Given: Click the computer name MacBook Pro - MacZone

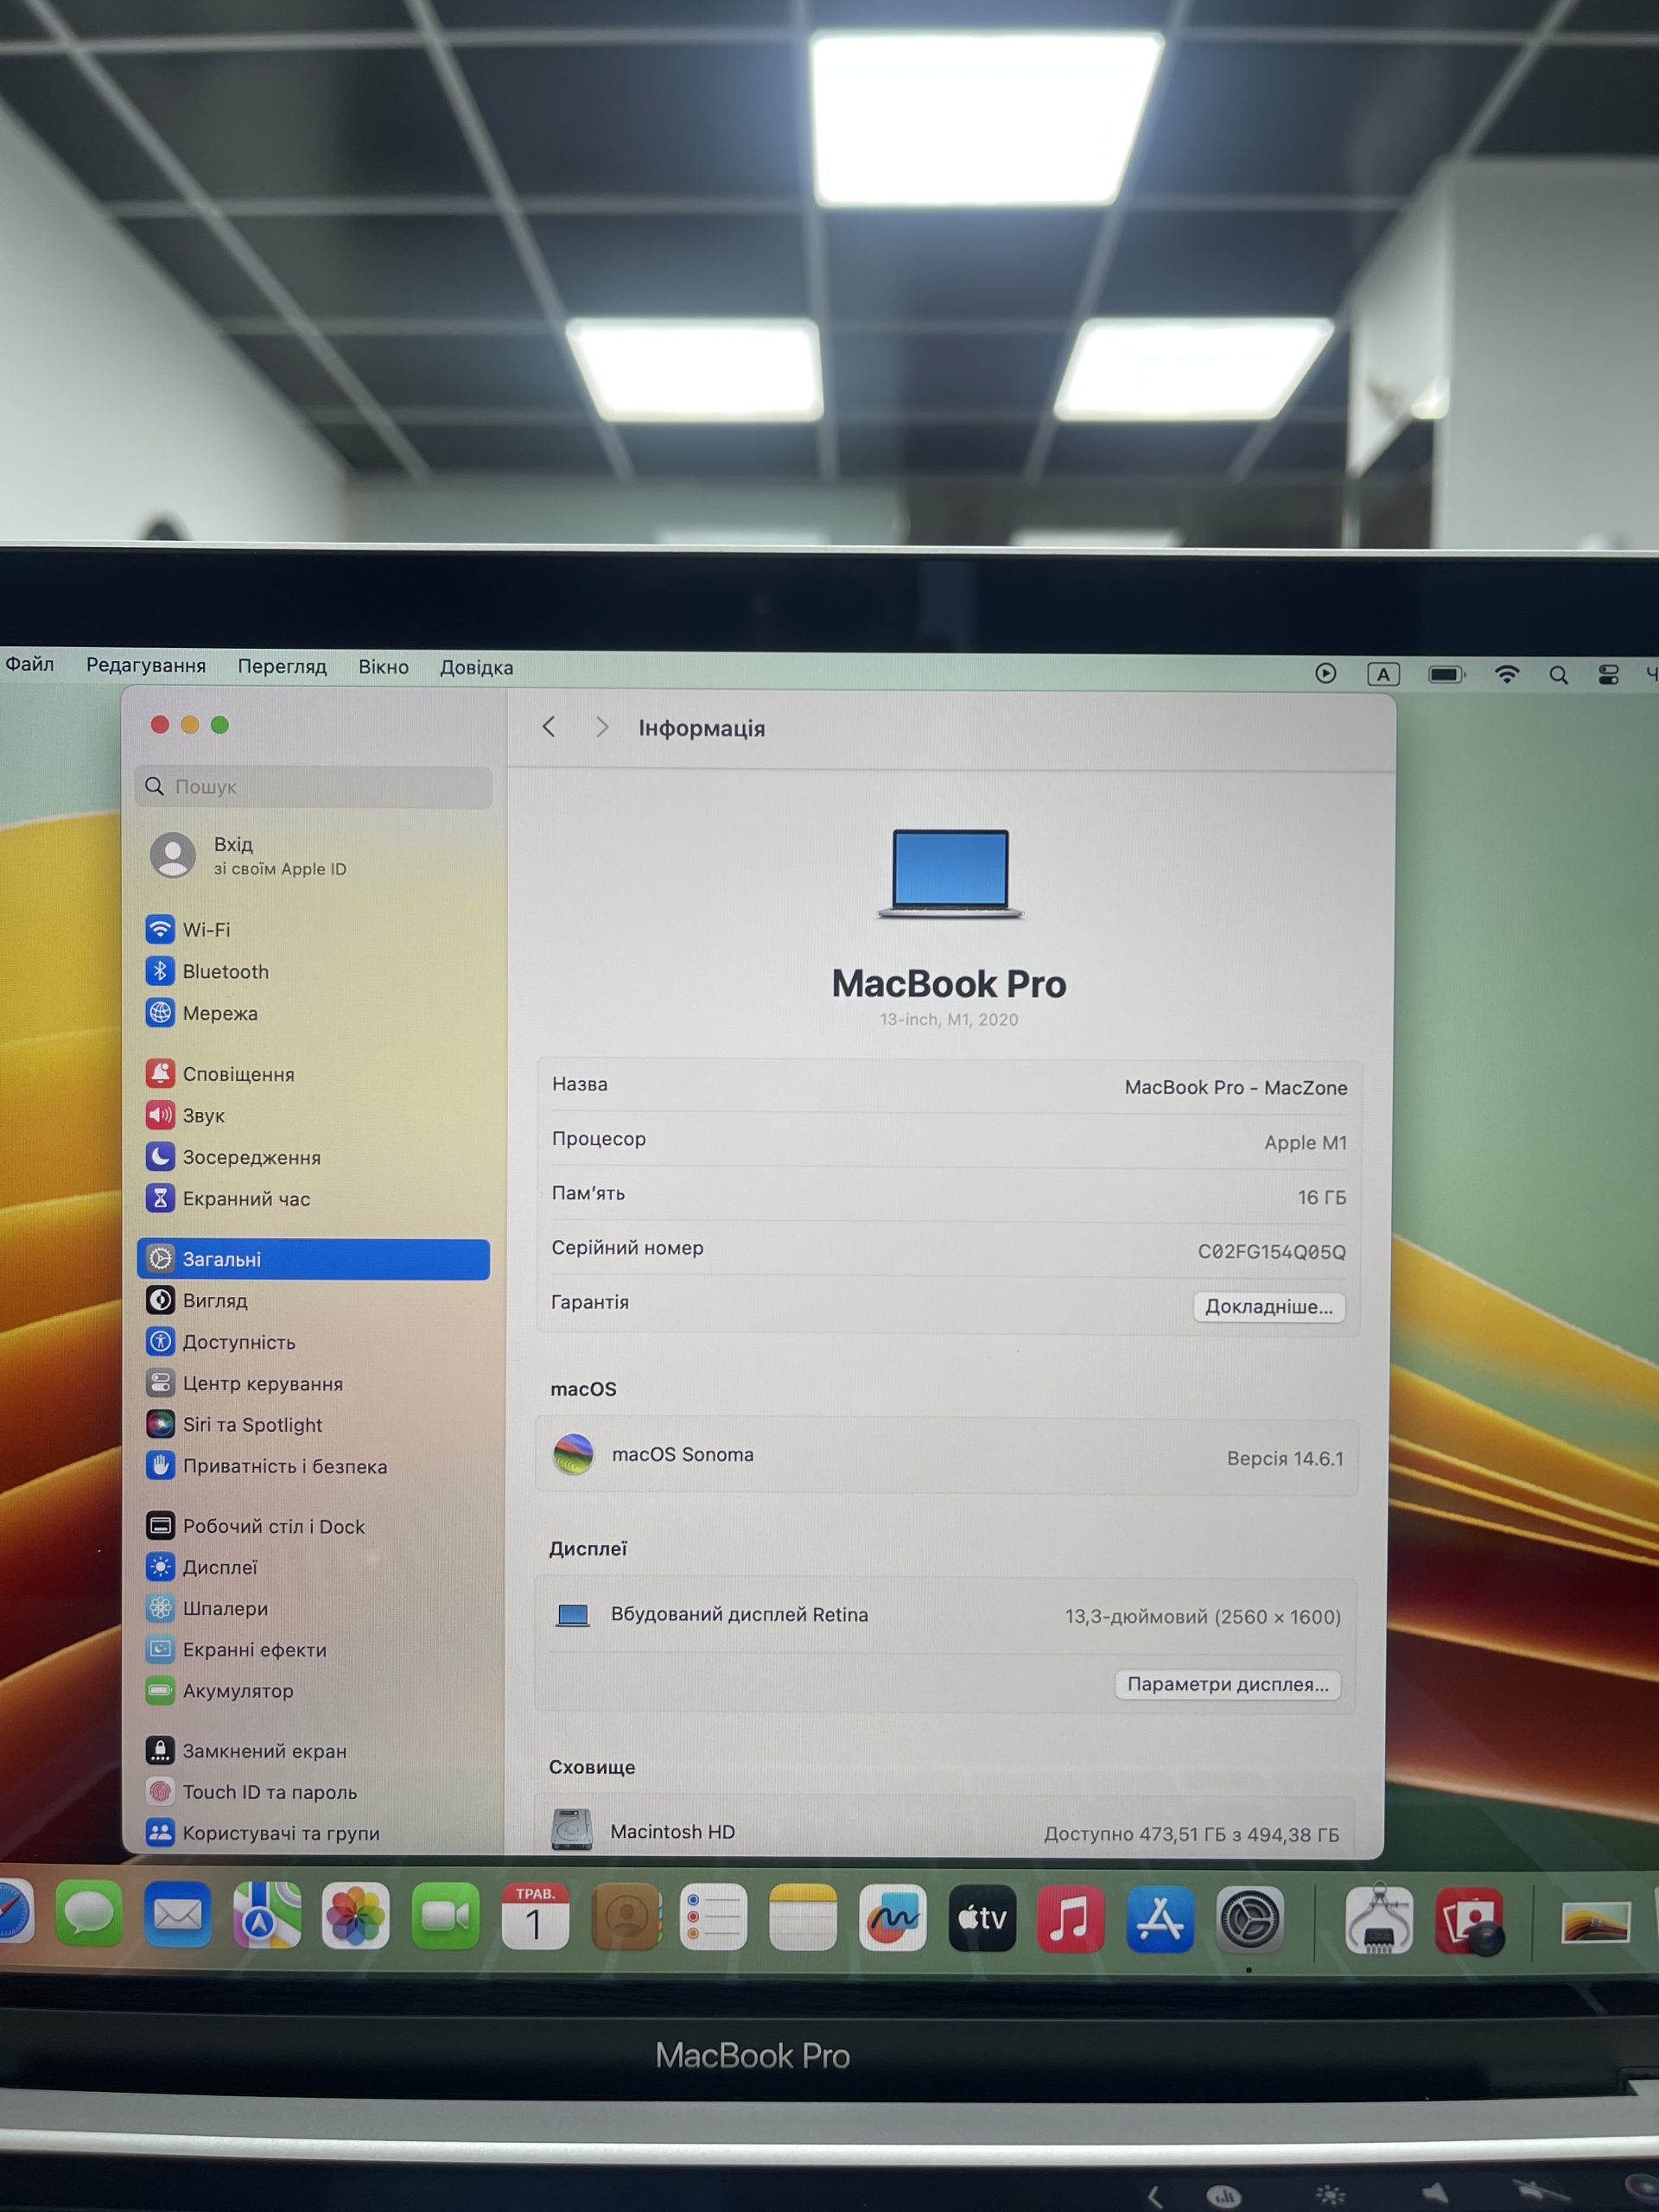Looking at the screenshot, I should tap(1236, 1088).
